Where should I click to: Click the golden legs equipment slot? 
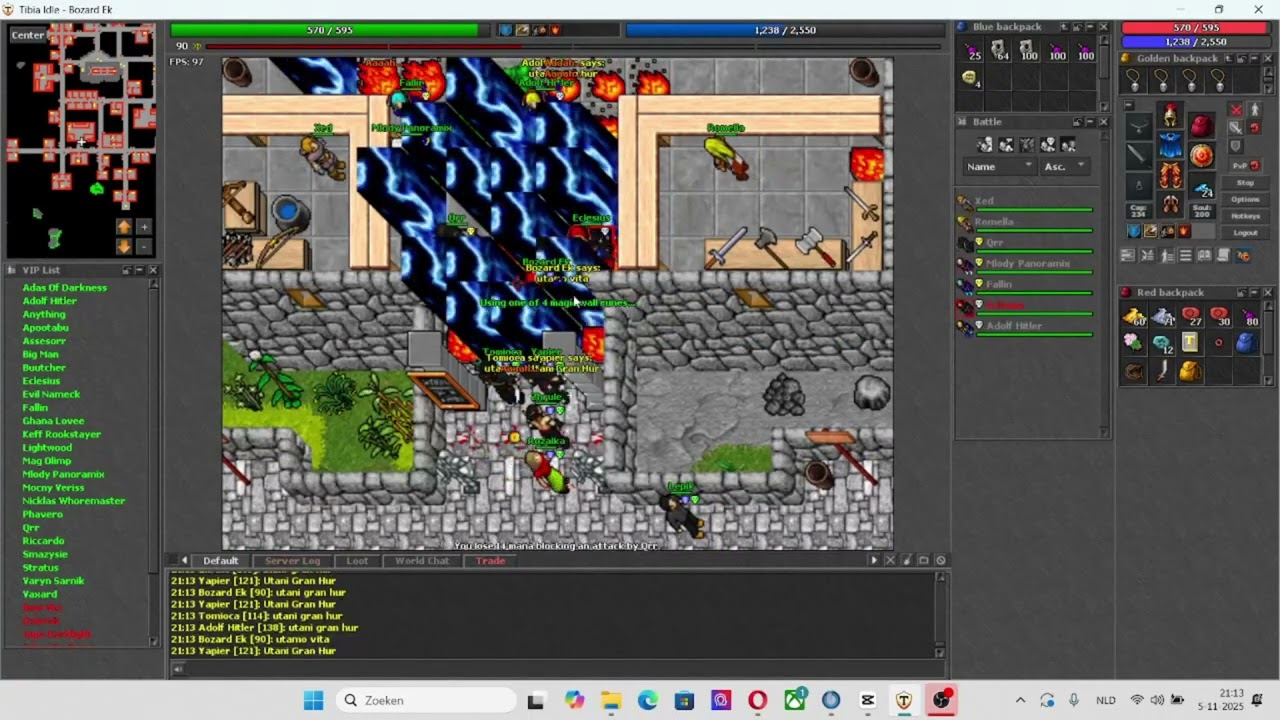1170,175
